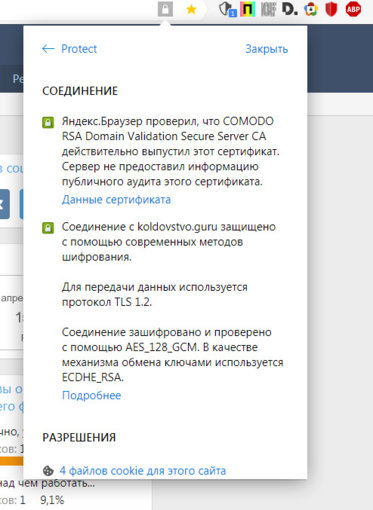
Task: Click the Подробнее link
Action: [x=91, y=395]
